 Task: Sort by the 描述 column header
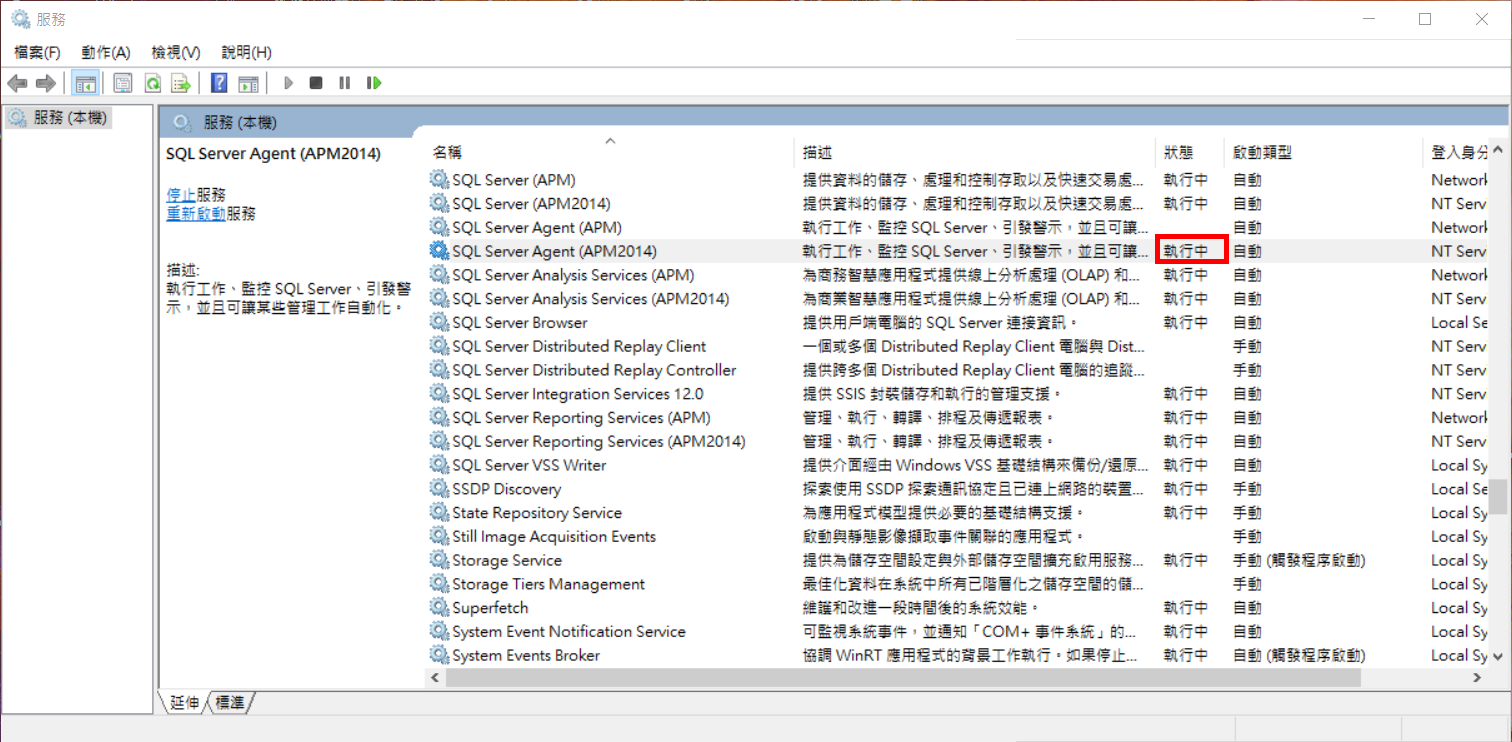tap(976, 152)
